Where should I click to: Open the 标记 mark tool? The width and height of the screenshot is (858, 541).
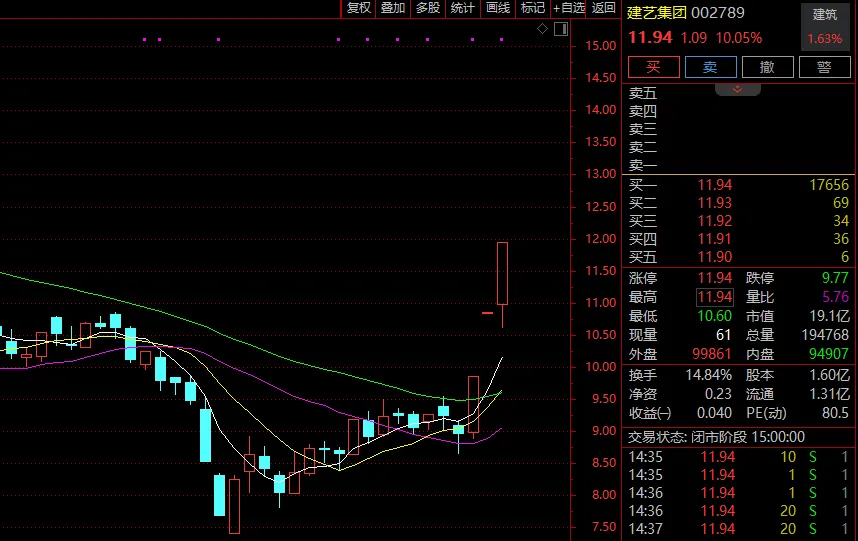[533, 8]
